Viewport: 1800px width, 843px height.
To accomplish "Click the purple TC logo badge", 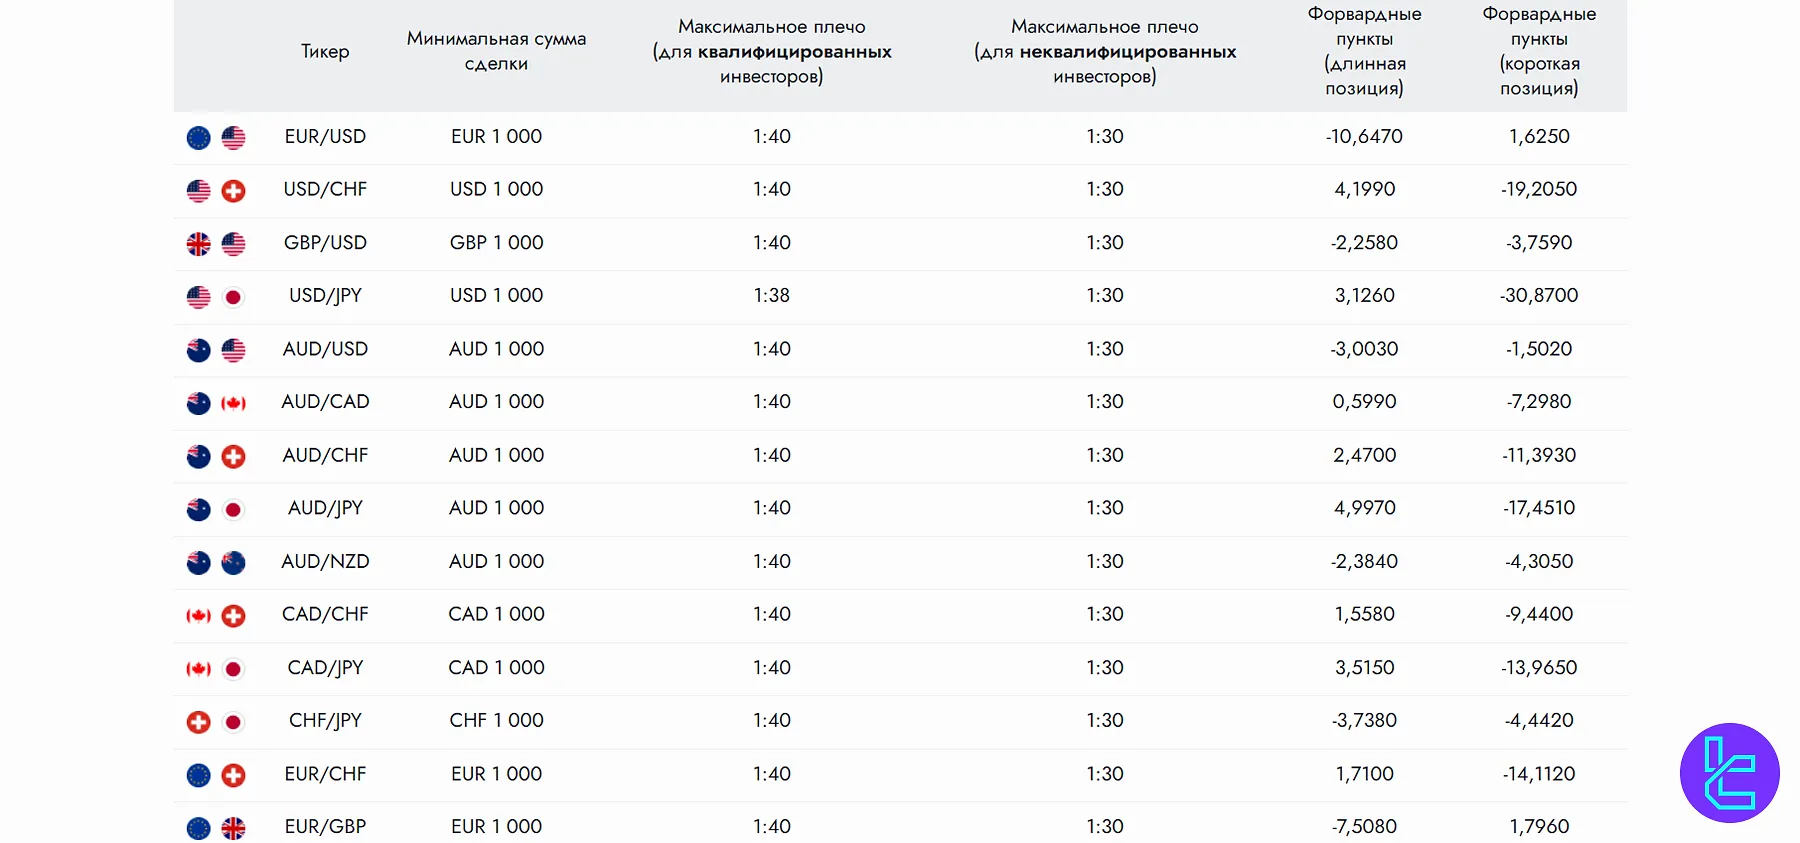I will pyautogui.click(x=1729, y=773).
